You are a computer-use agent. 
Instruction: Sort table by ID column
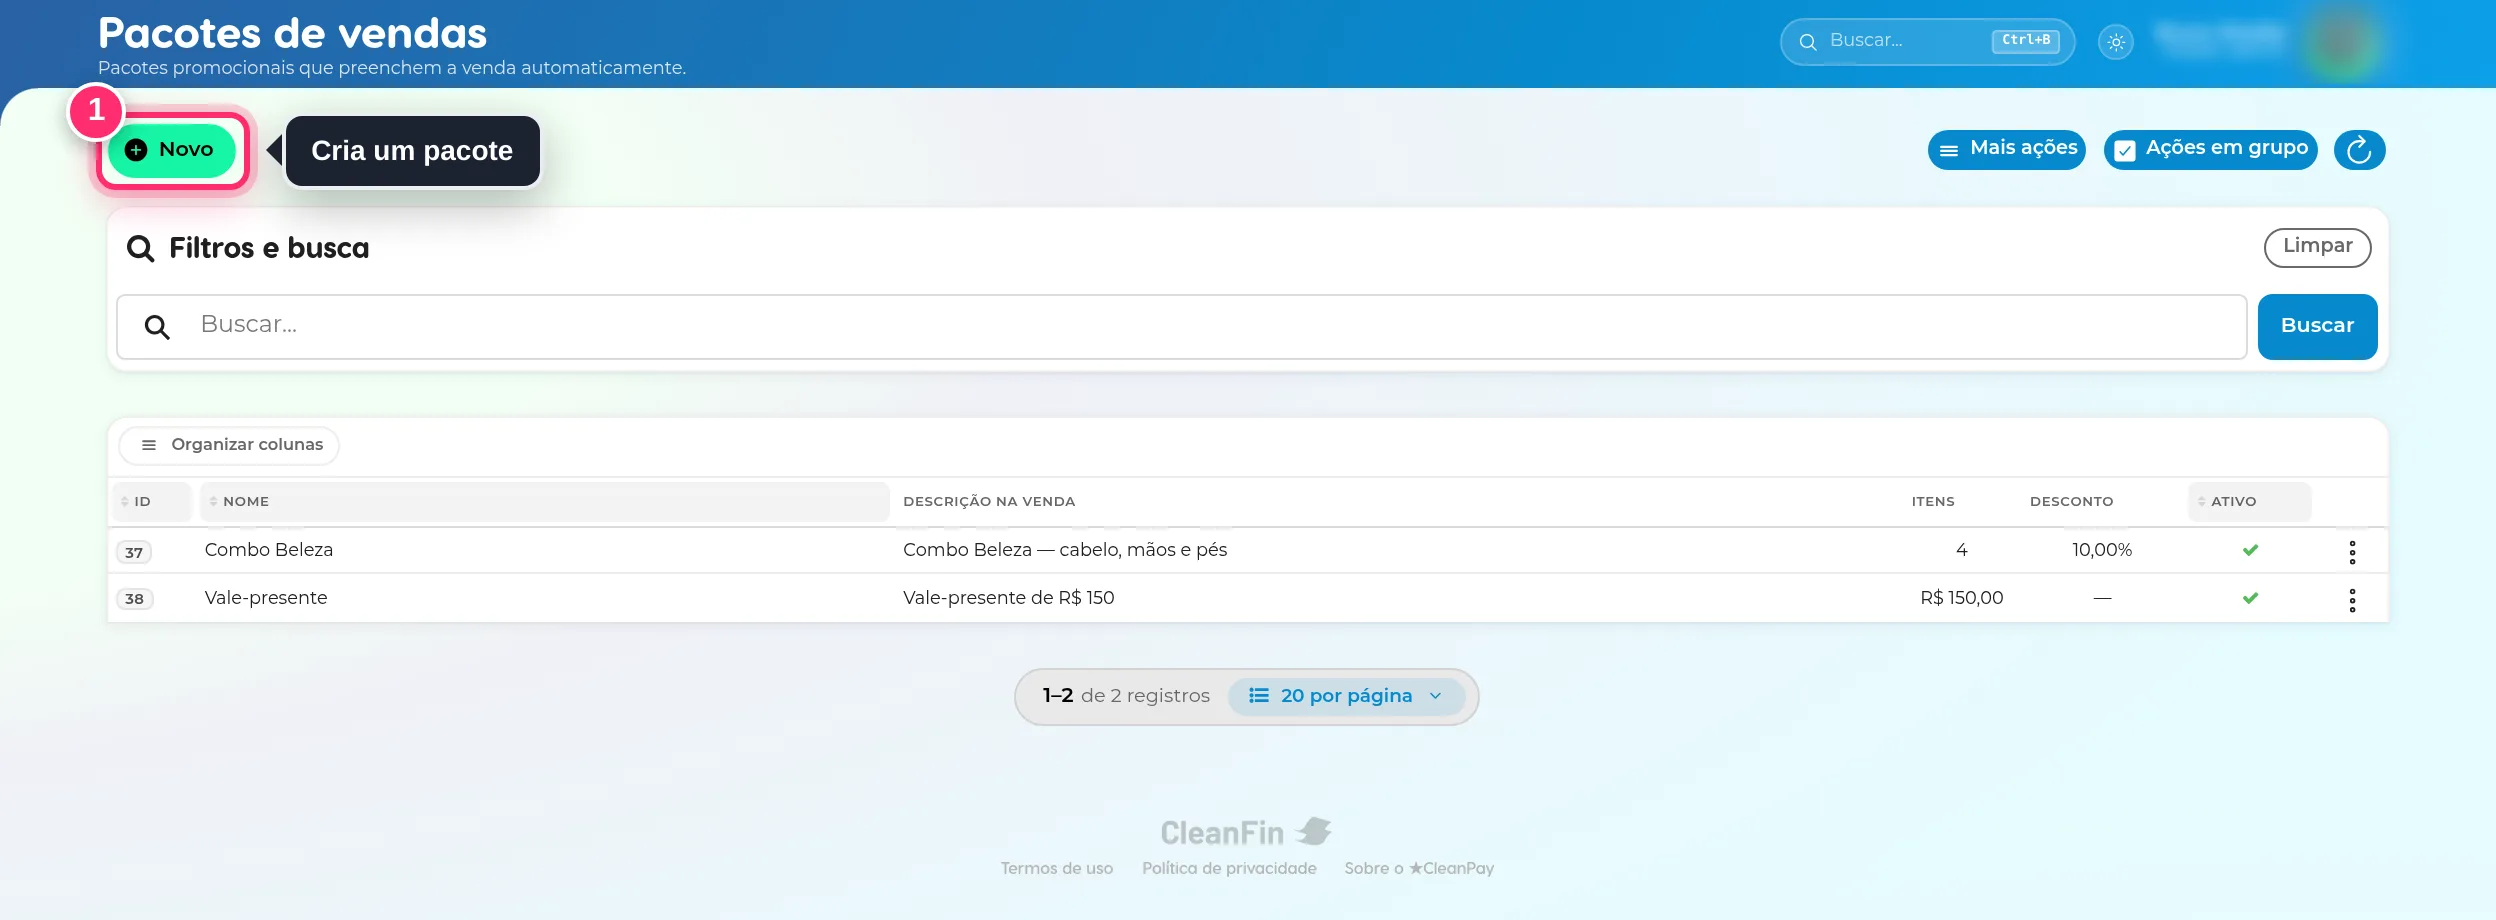[x=151, y=501]
